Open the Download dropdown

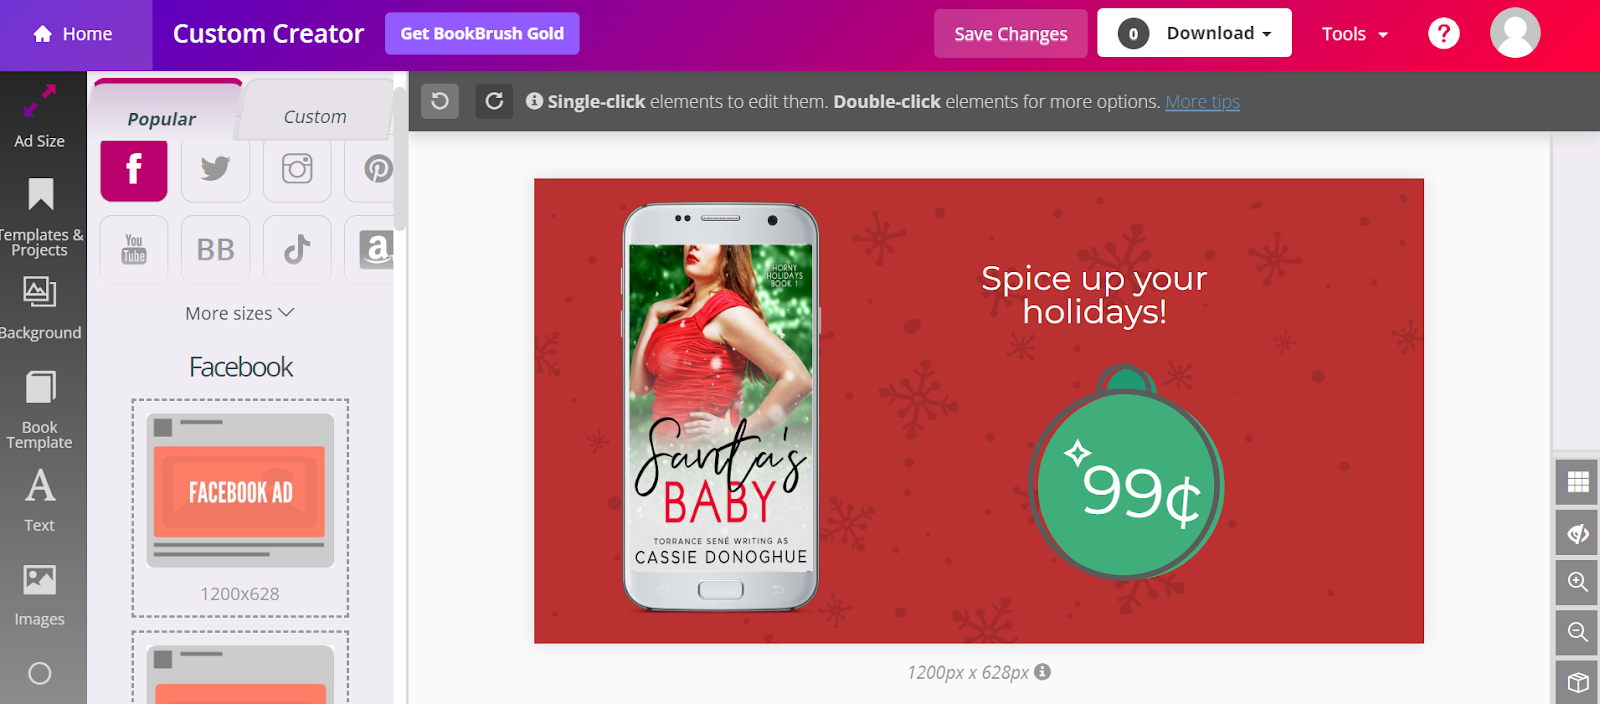(x=1194, y=33)
